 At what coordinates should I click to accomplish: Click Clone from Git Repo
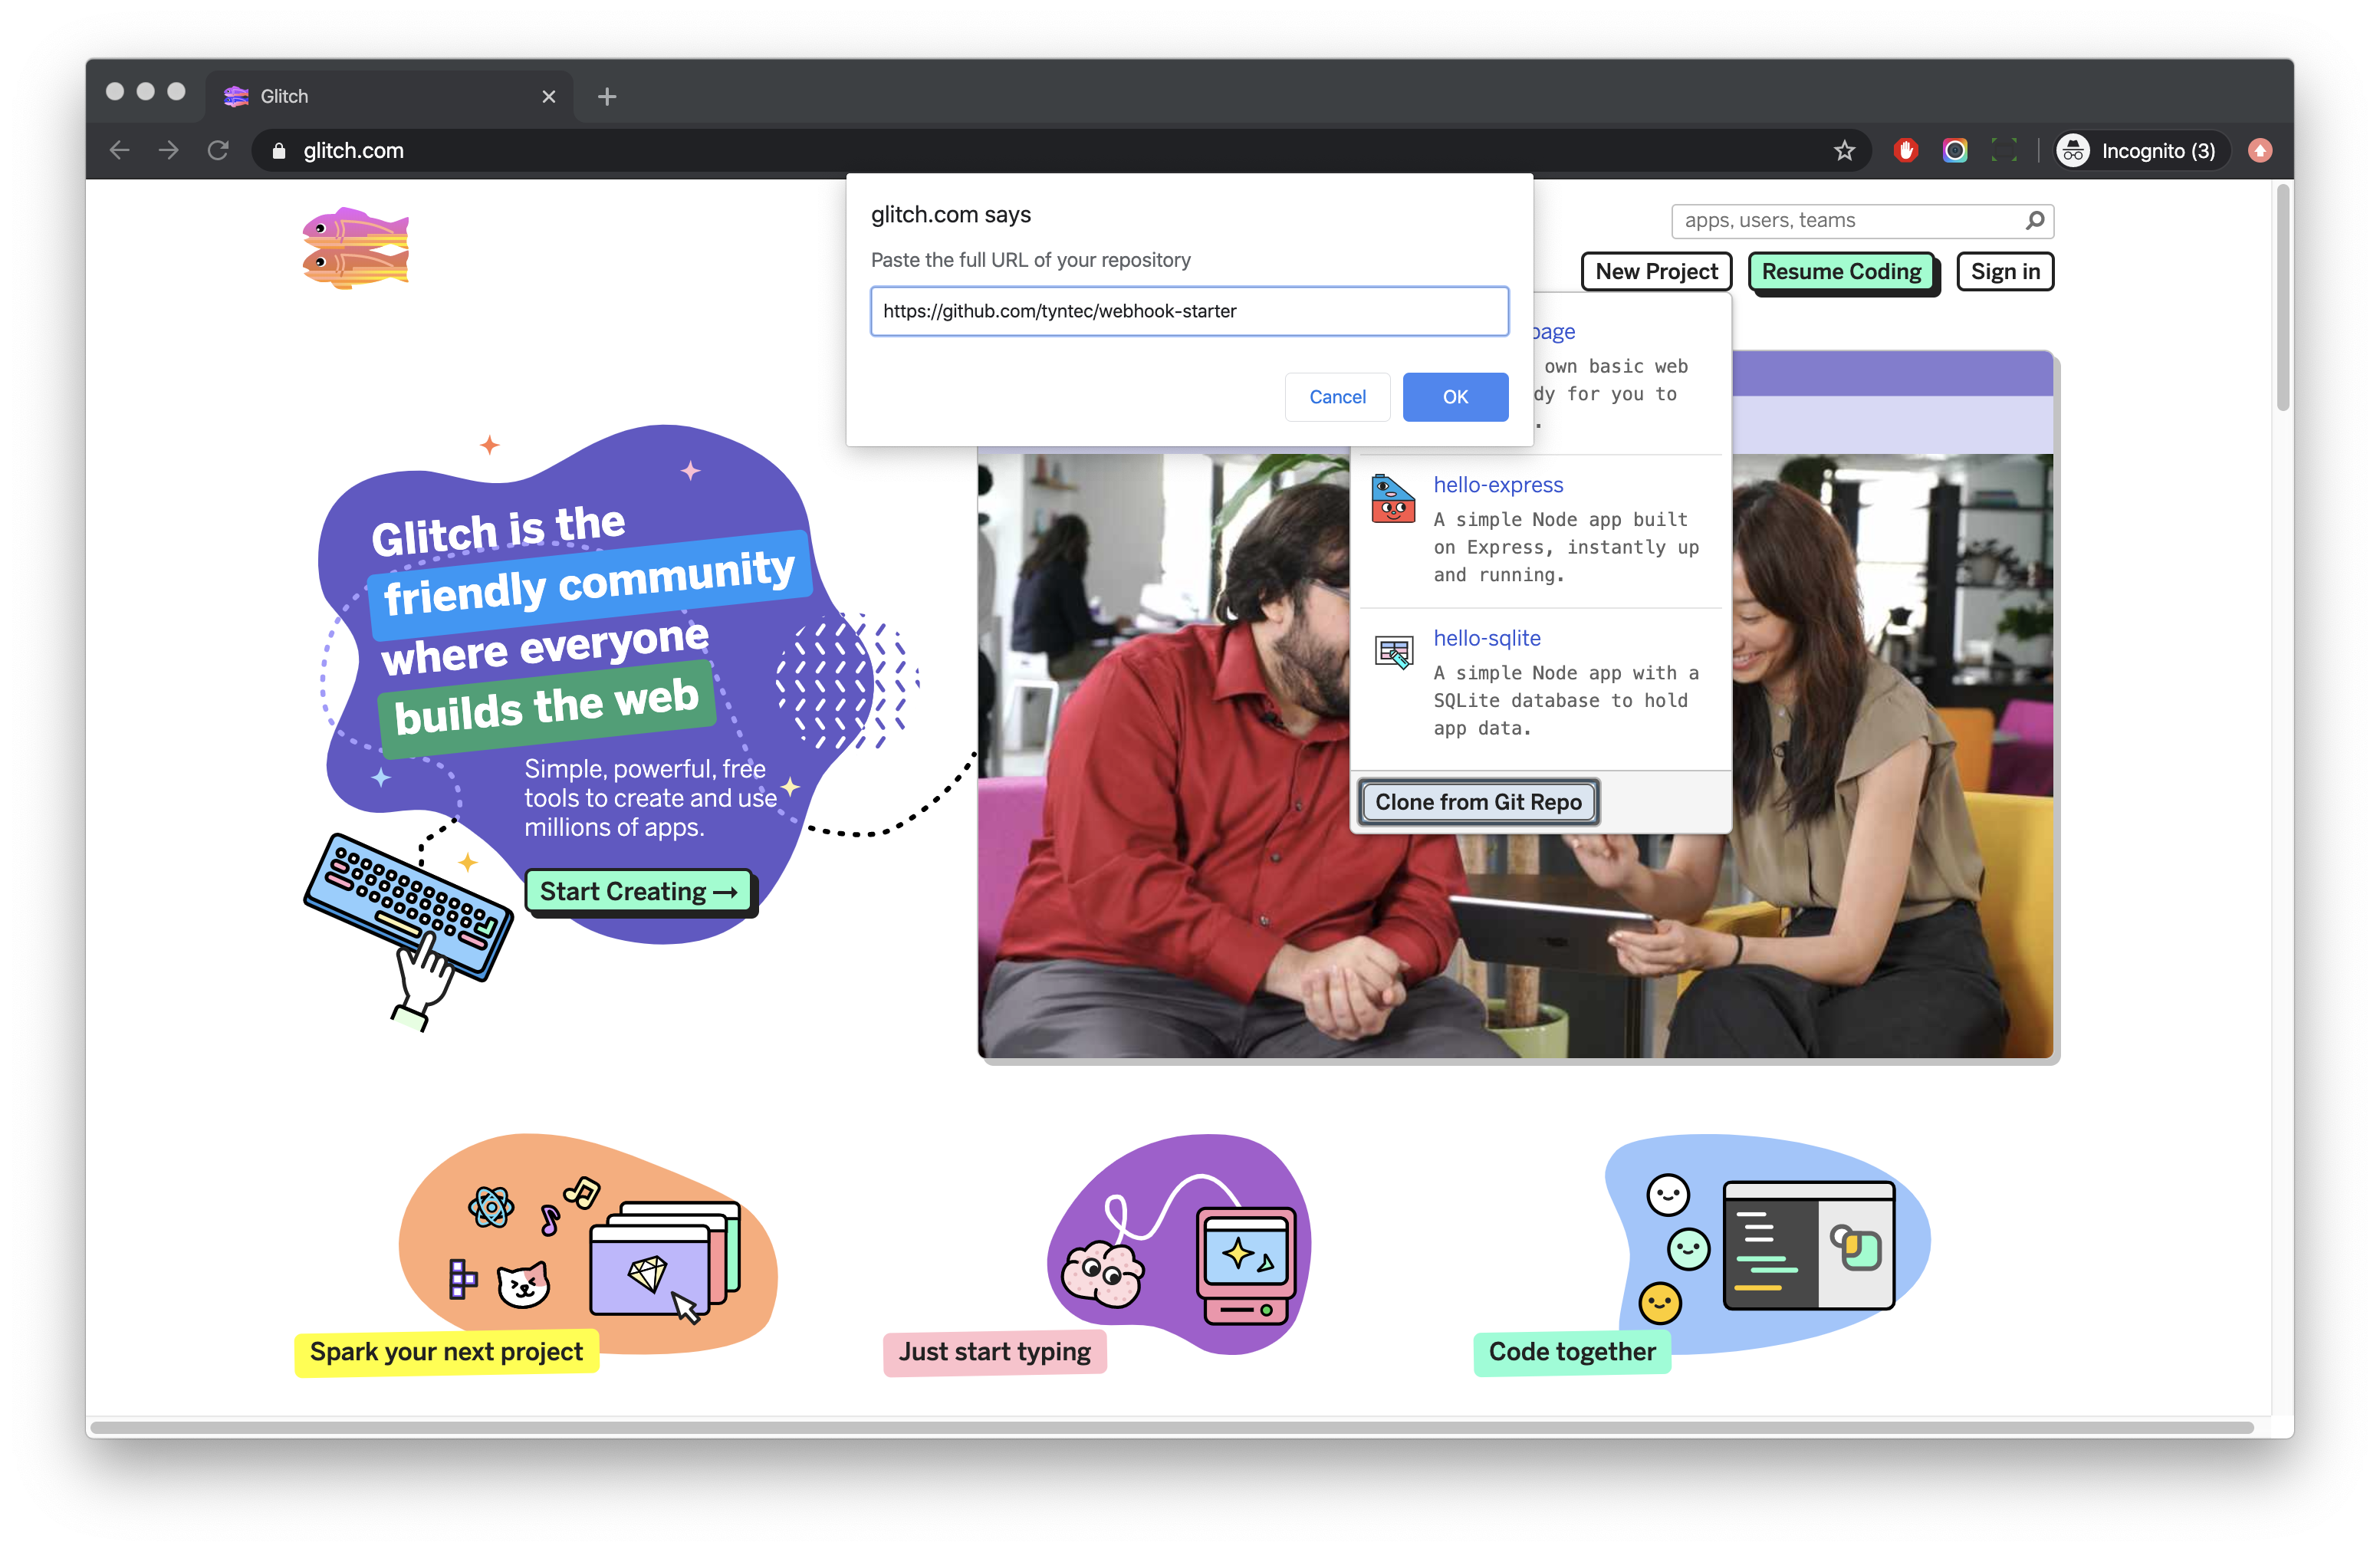coord(1478,802)
